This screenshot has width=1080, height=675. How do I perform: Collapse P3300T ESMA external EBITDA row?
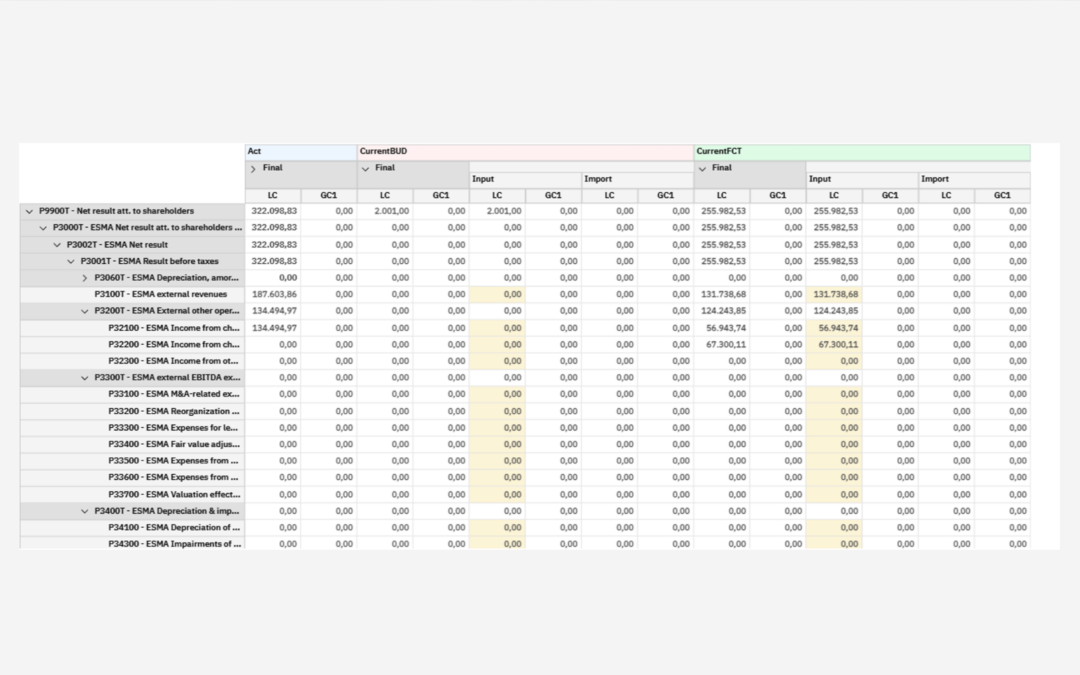(x=85, y=378)
